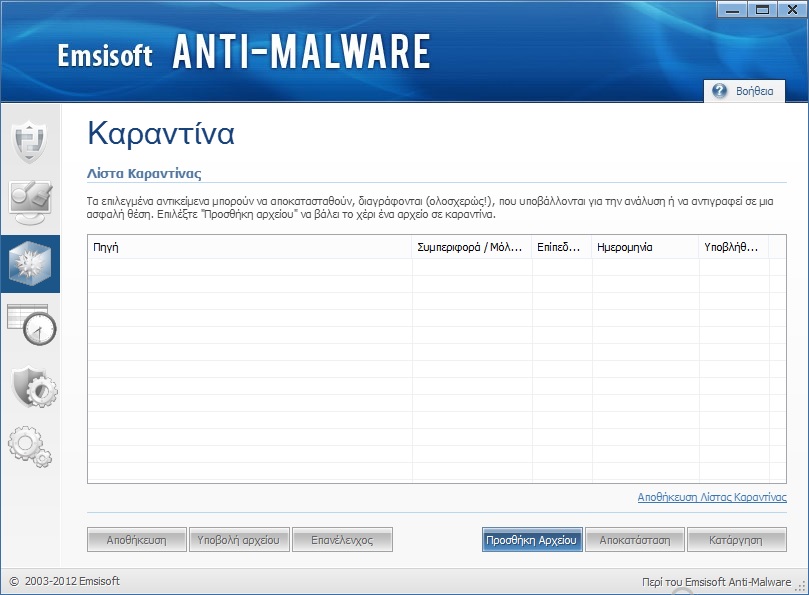The width and height of the screenshot is (809, 595).
Task: Sort by Ημερομηνία column header
Action: (645, 247)
